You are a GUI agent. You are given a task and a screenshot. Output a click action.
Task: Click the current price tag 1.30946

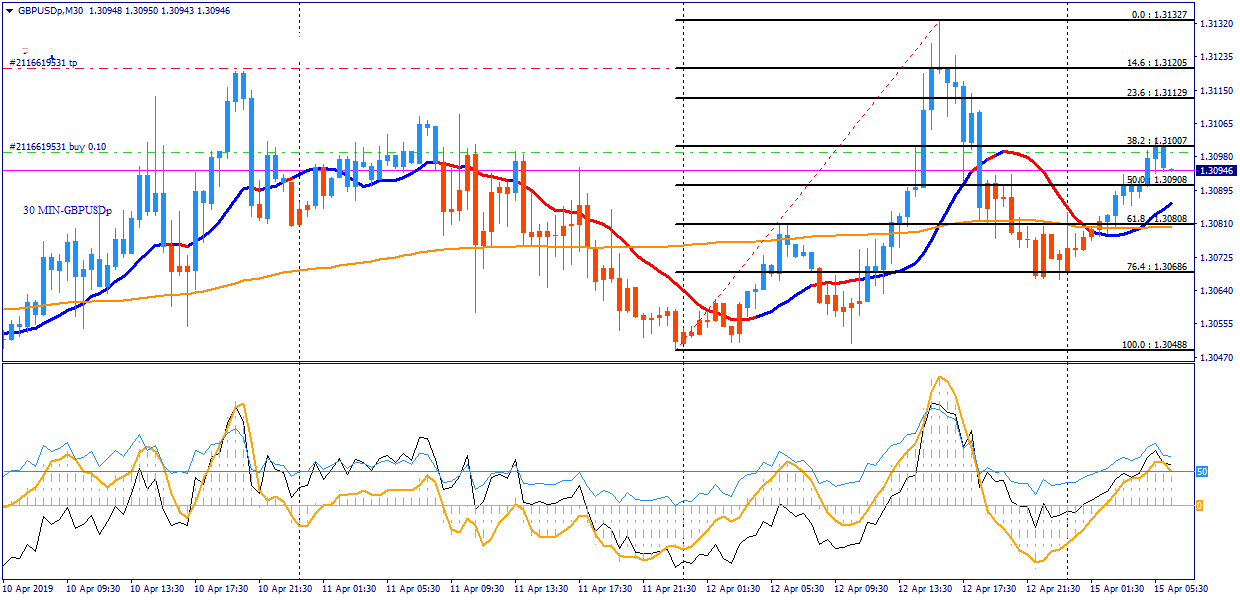[x=1216, y=171]
